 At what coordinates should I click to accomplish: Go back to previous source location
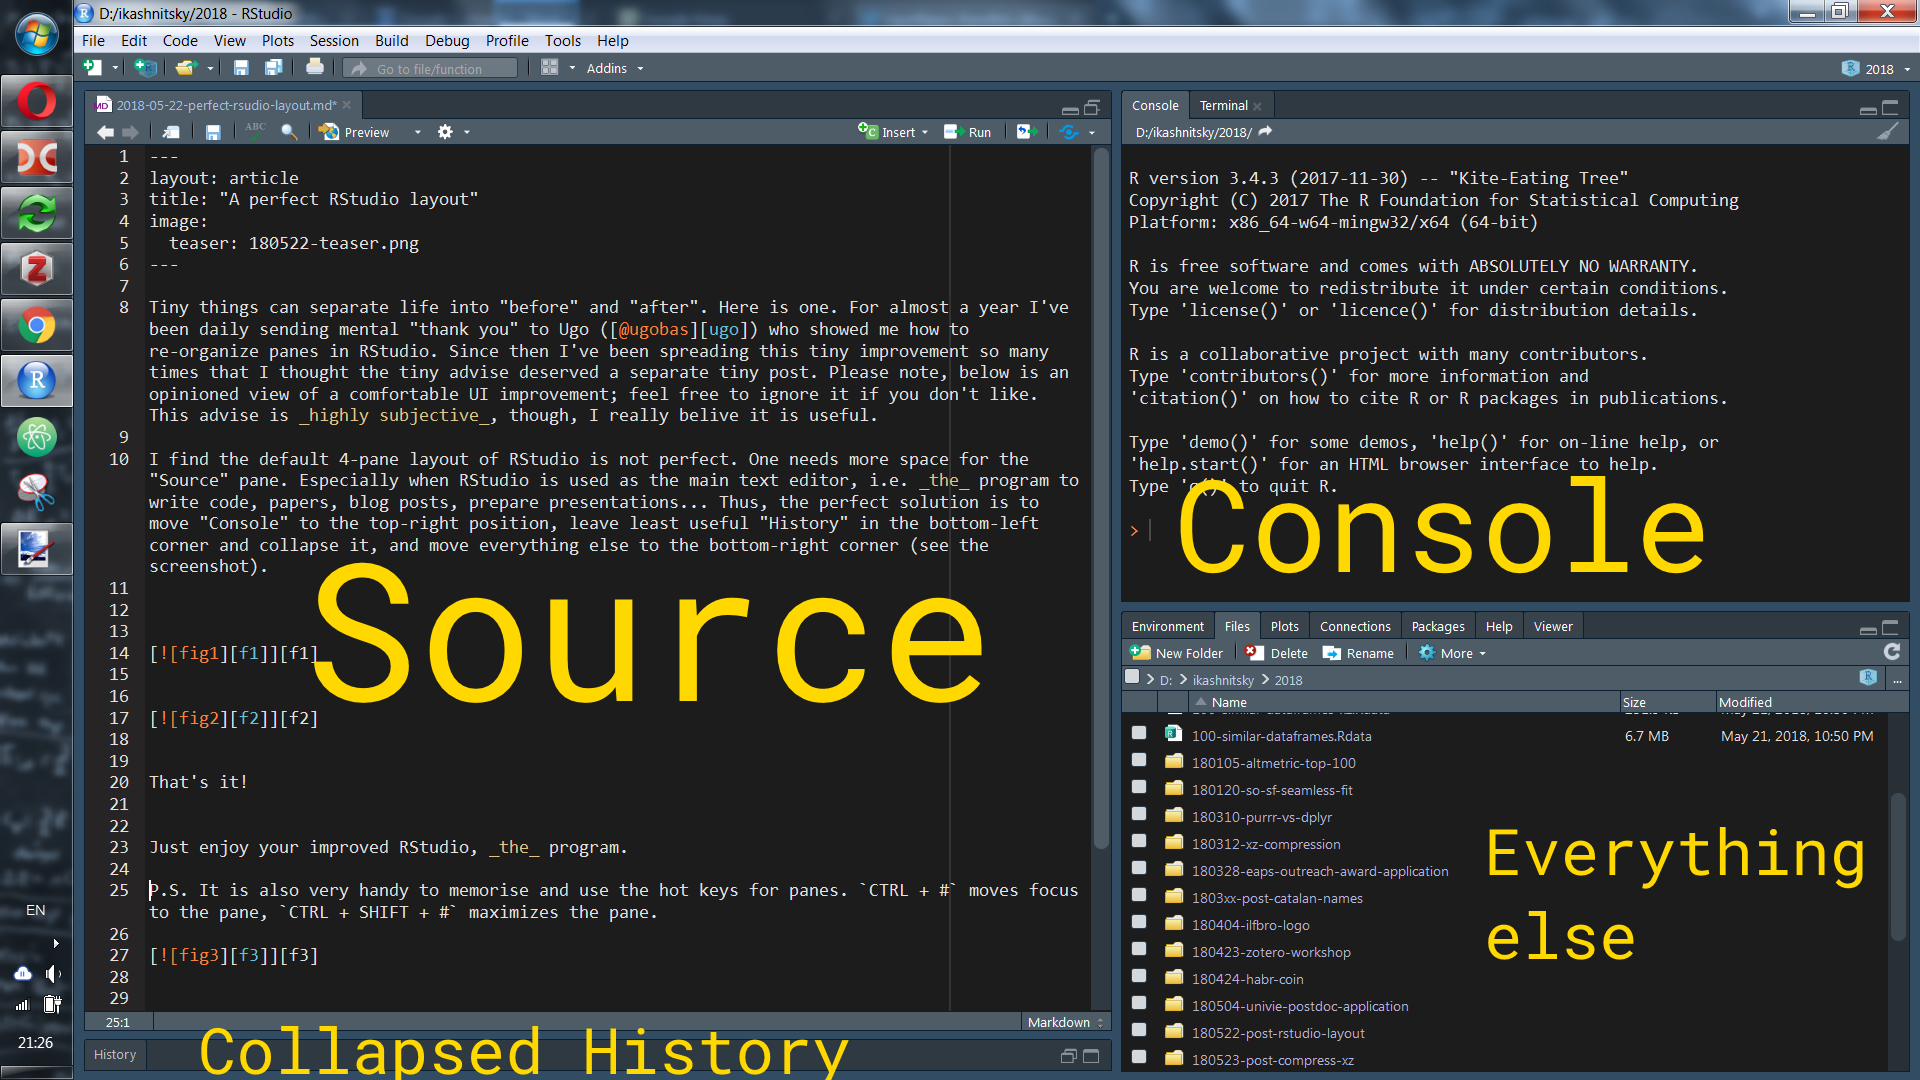pyautogui.click(x=105, y=132)
